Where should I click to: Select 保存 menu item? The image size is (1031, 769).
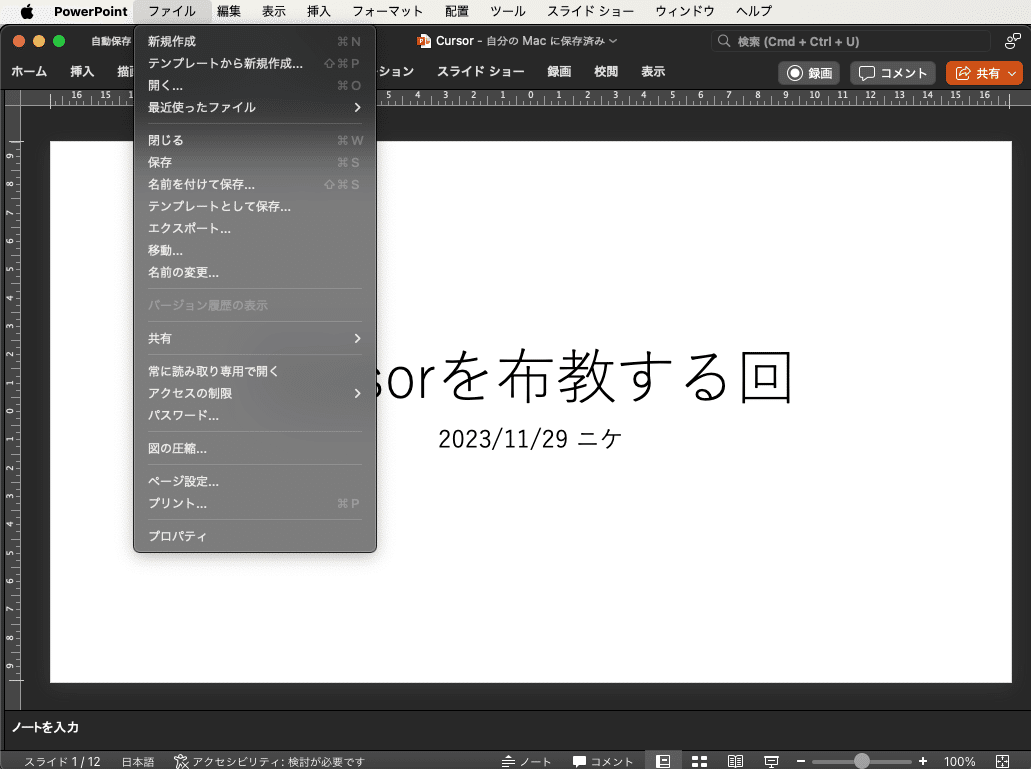coord(254,162)
